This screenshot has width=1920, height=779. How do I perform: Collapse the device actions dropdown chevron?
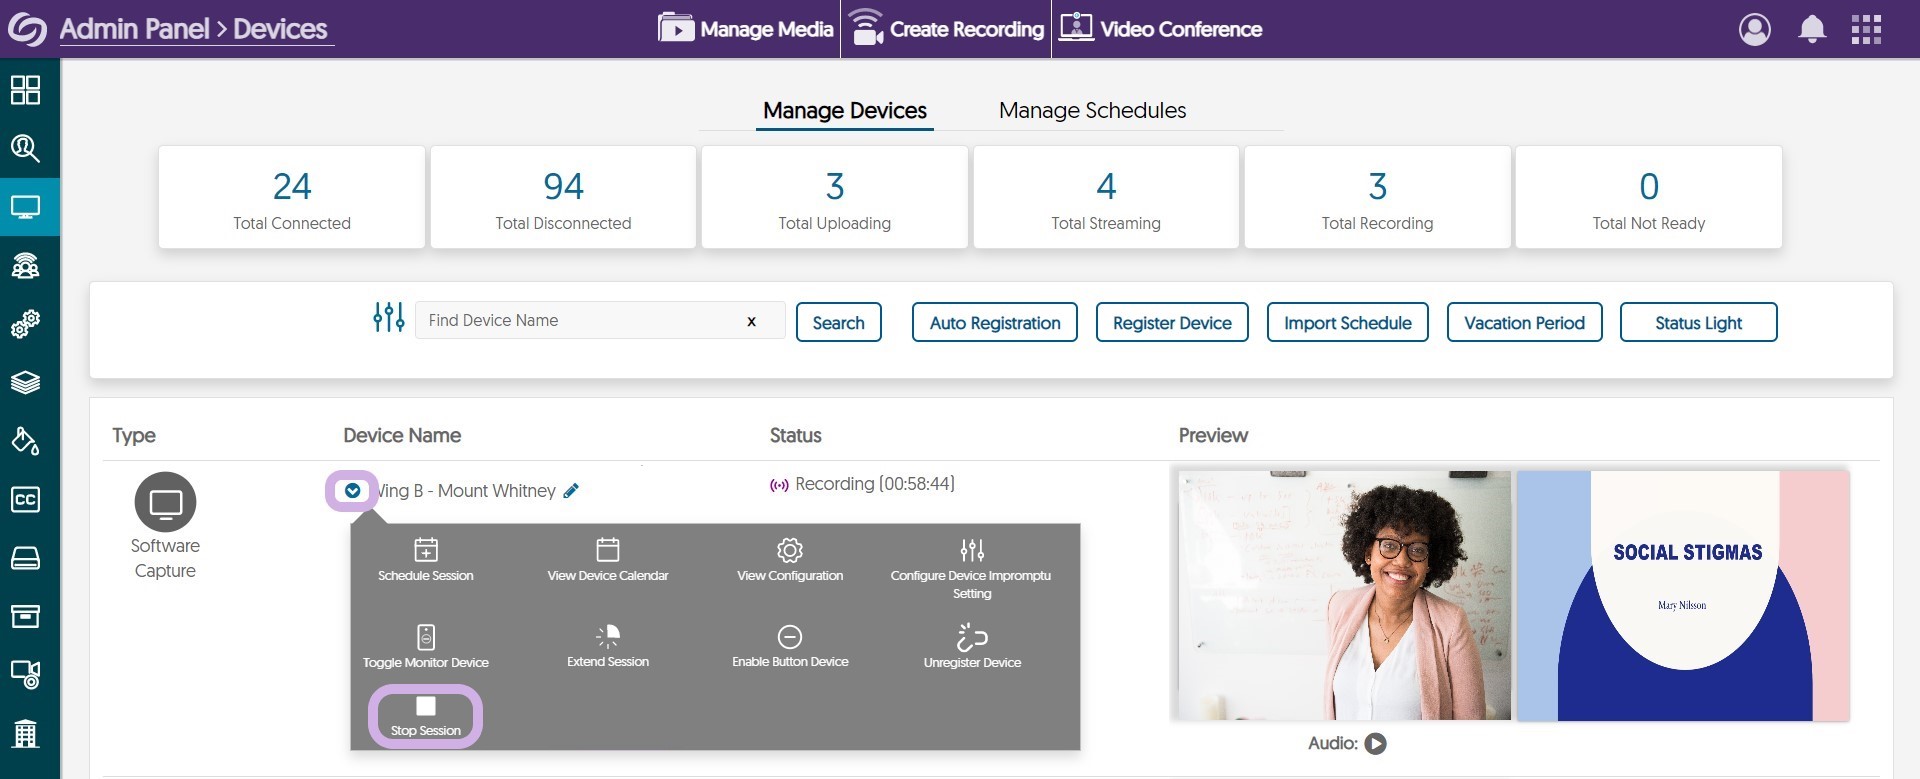tap(352, 491)
